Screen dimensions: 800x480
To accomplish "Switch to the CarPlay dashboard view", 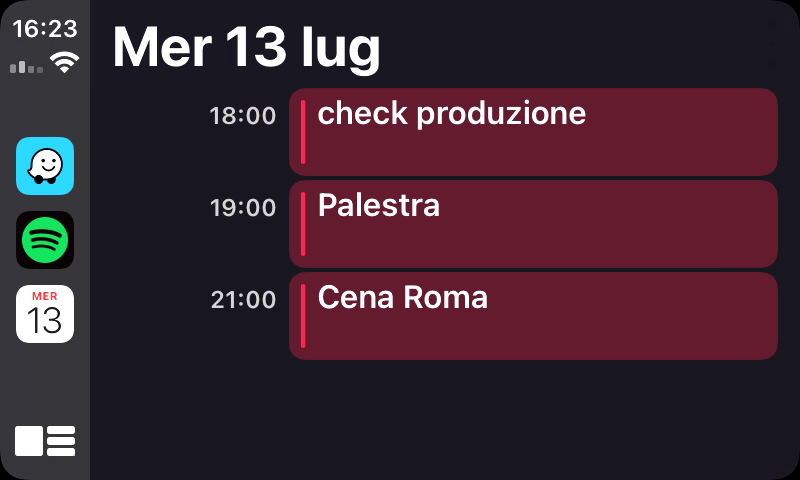I will pyautogui.click(x=45, y=441).
